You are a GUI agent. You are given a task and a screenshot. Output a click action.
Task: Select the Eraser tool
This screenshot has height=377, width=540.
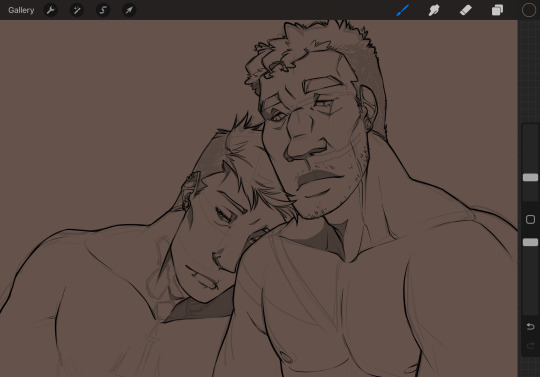(466, 10)
